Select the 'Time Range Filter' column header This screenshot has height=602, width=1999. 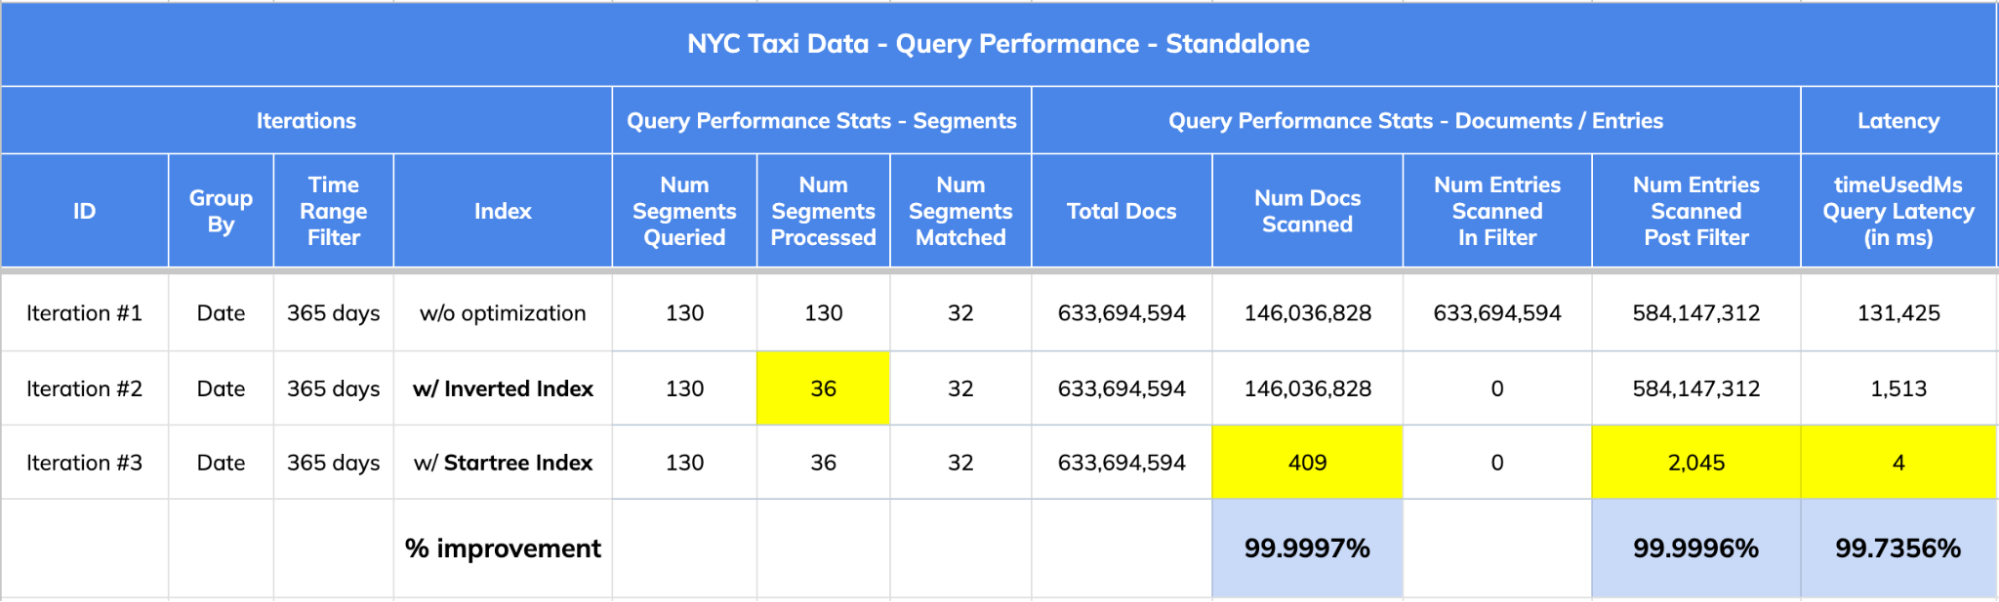click(x=333, y=211)
